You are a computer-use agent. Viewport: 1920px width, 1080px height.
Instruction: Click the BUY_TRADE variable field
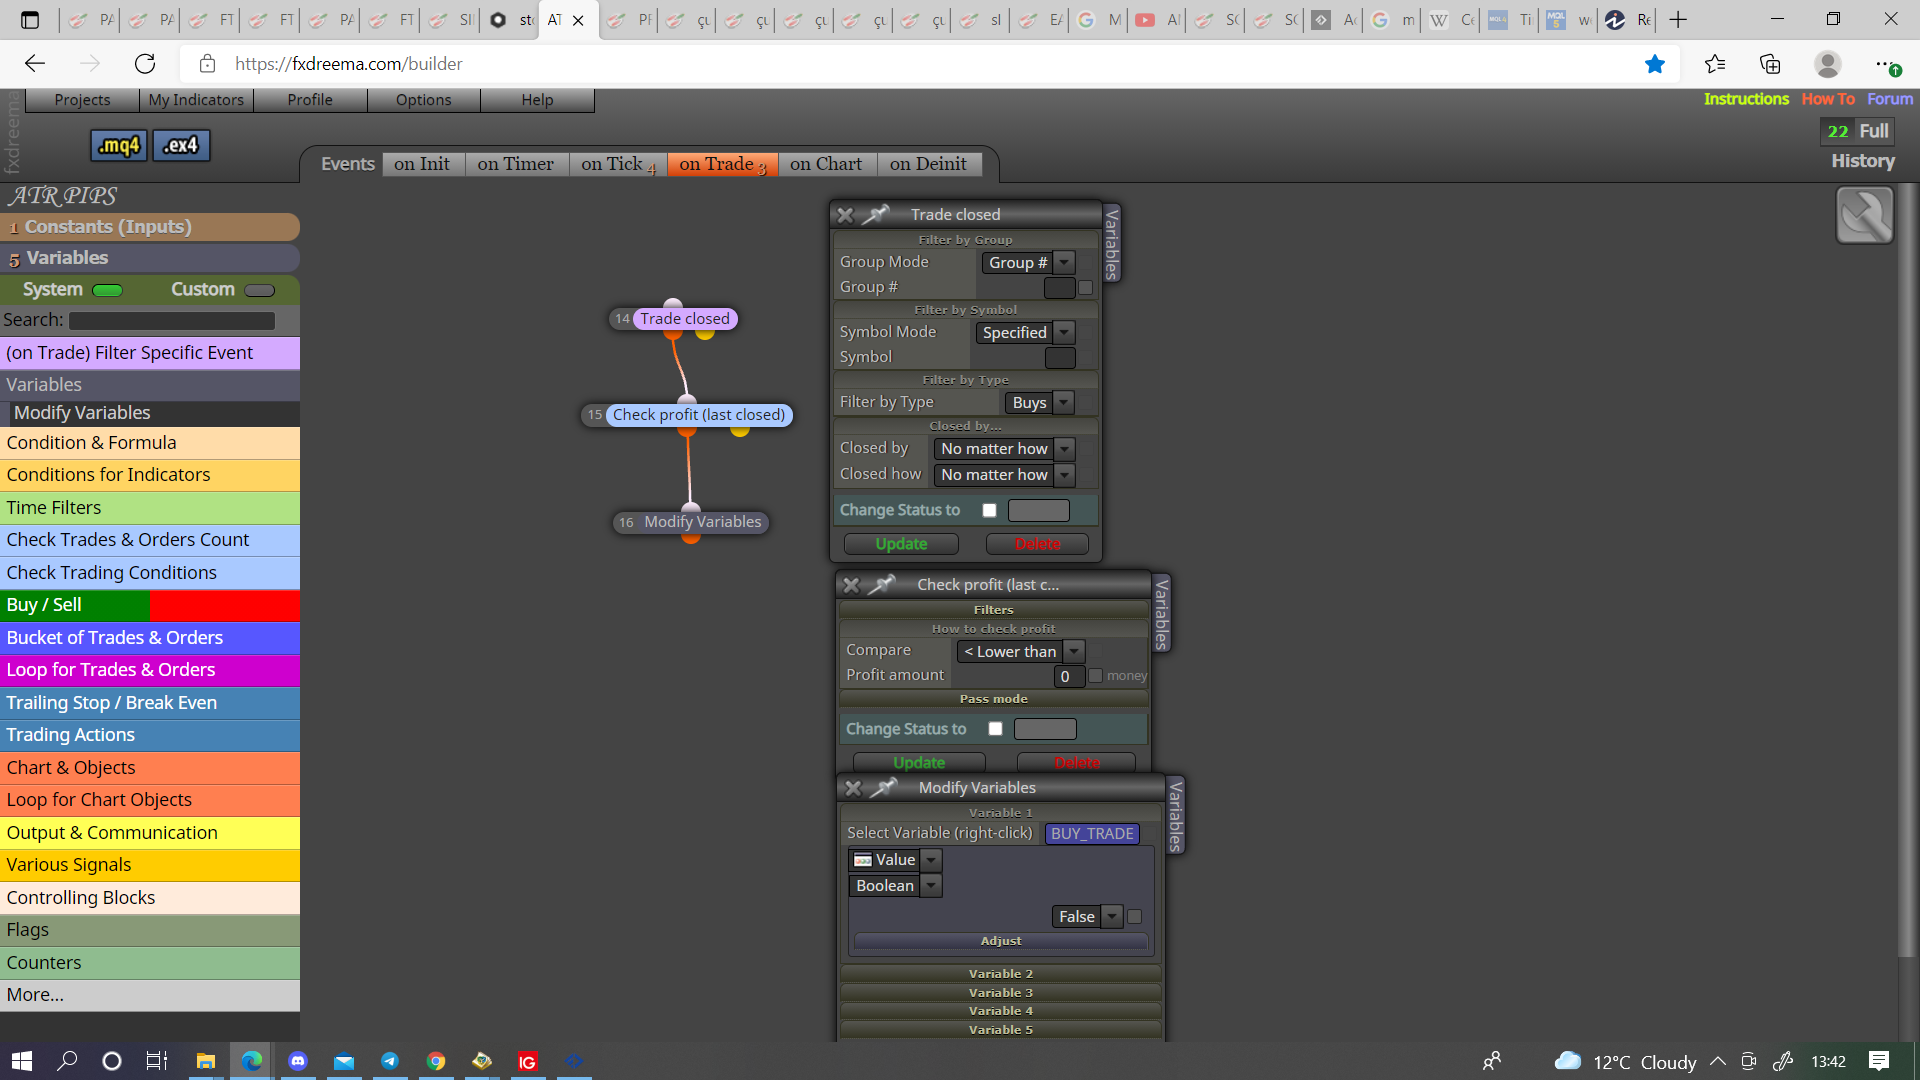point(1092,834)
